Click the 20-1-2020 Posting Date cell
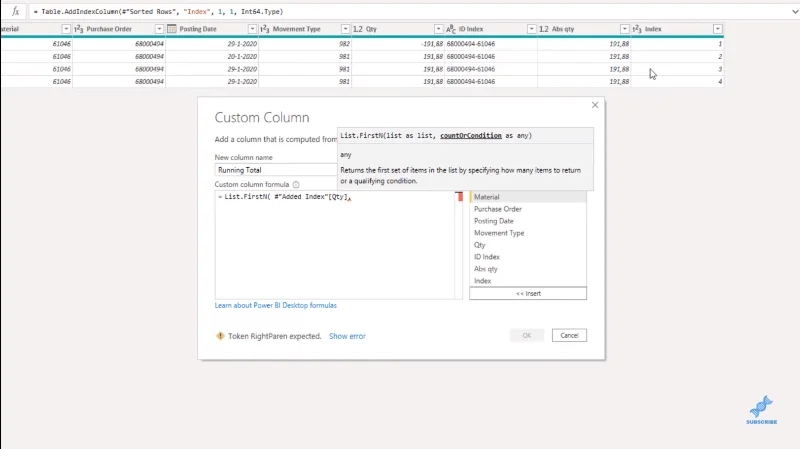 point(212,57)
